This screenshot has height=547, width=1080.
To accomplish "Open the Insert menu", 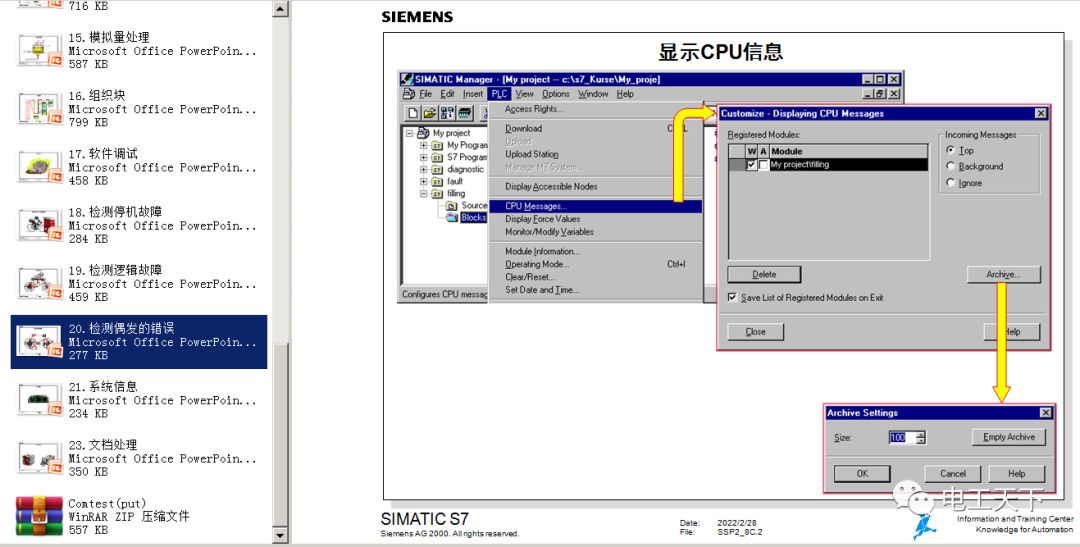I will coord(472,94).
